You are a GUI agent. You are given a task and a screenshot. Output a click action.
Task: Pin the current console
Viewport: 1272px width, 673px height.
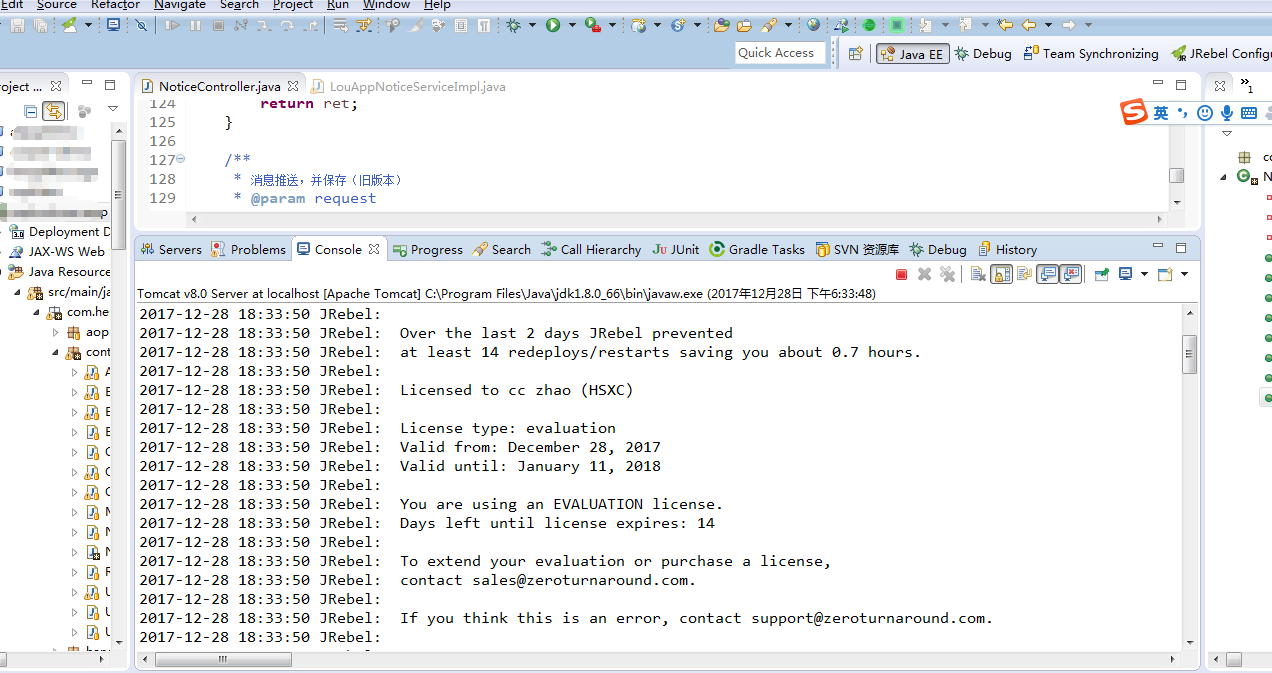tap(1101, 274)
